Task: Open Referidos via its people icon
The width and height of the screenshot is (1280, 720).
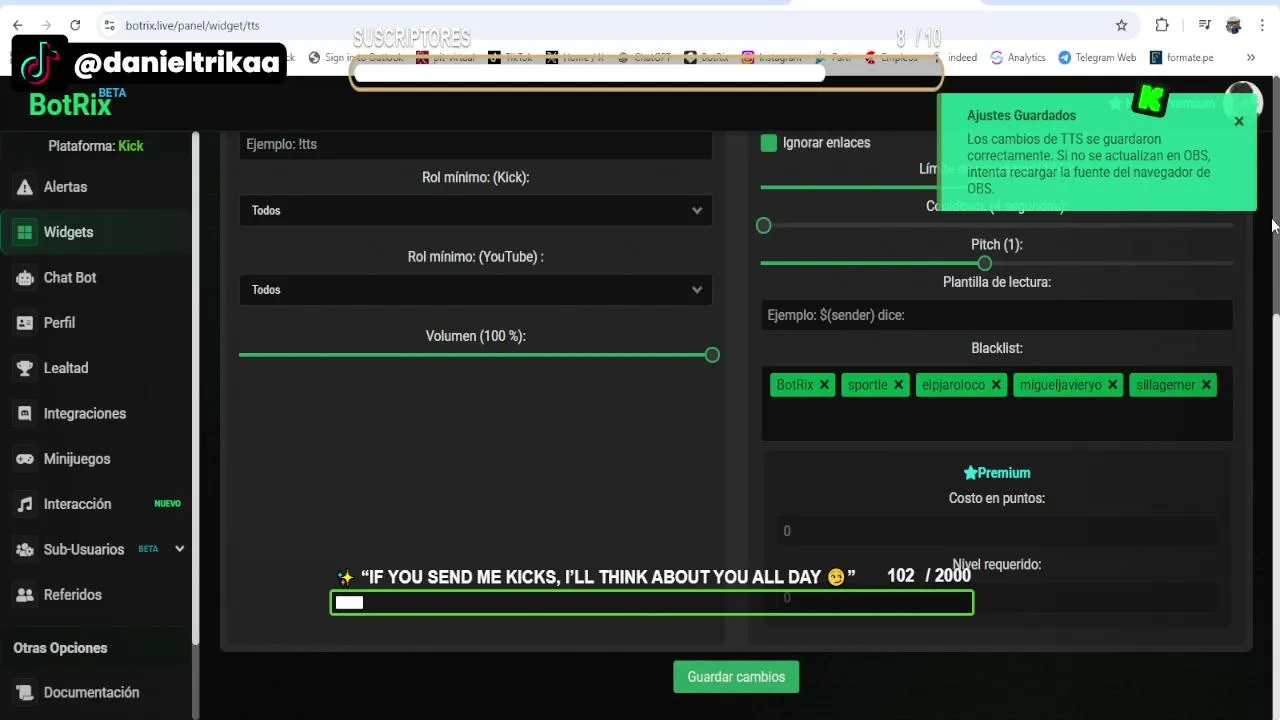Action: [25, 595]
